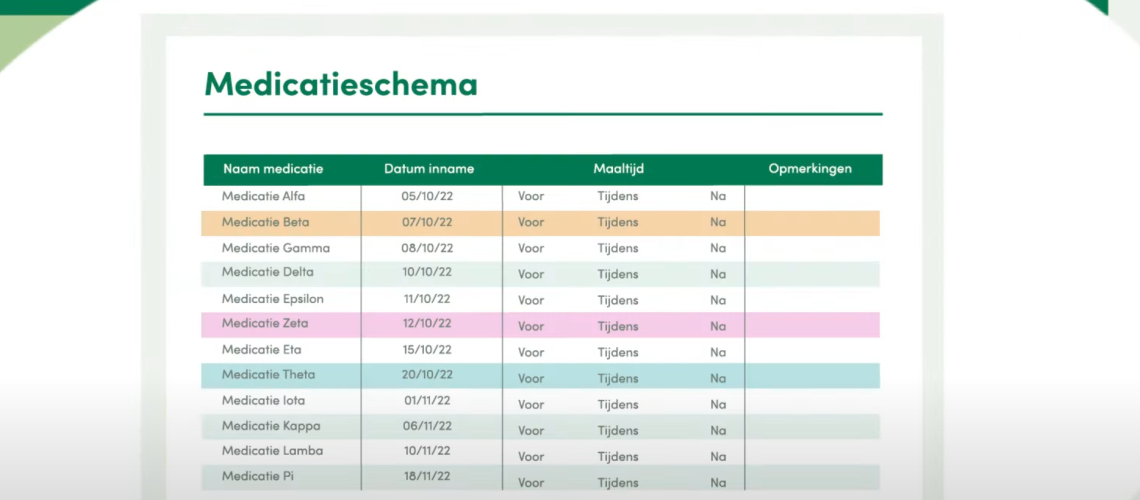1140x500 pixels.
Task: Choose 'Tijdens' in the Medicatie Gamma row
Action: coord(618,248)
